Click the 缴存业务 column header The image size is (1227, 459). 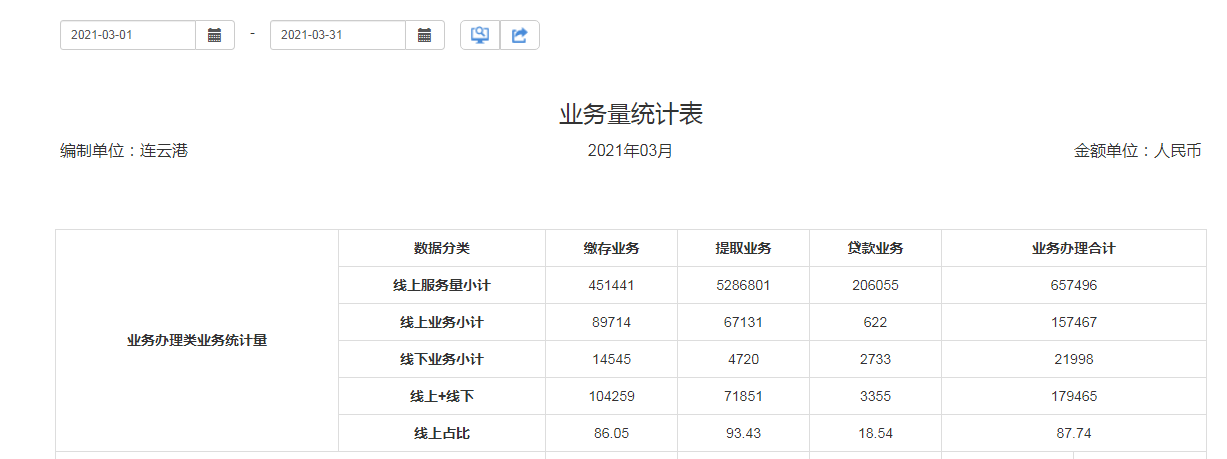pos(612,248)
